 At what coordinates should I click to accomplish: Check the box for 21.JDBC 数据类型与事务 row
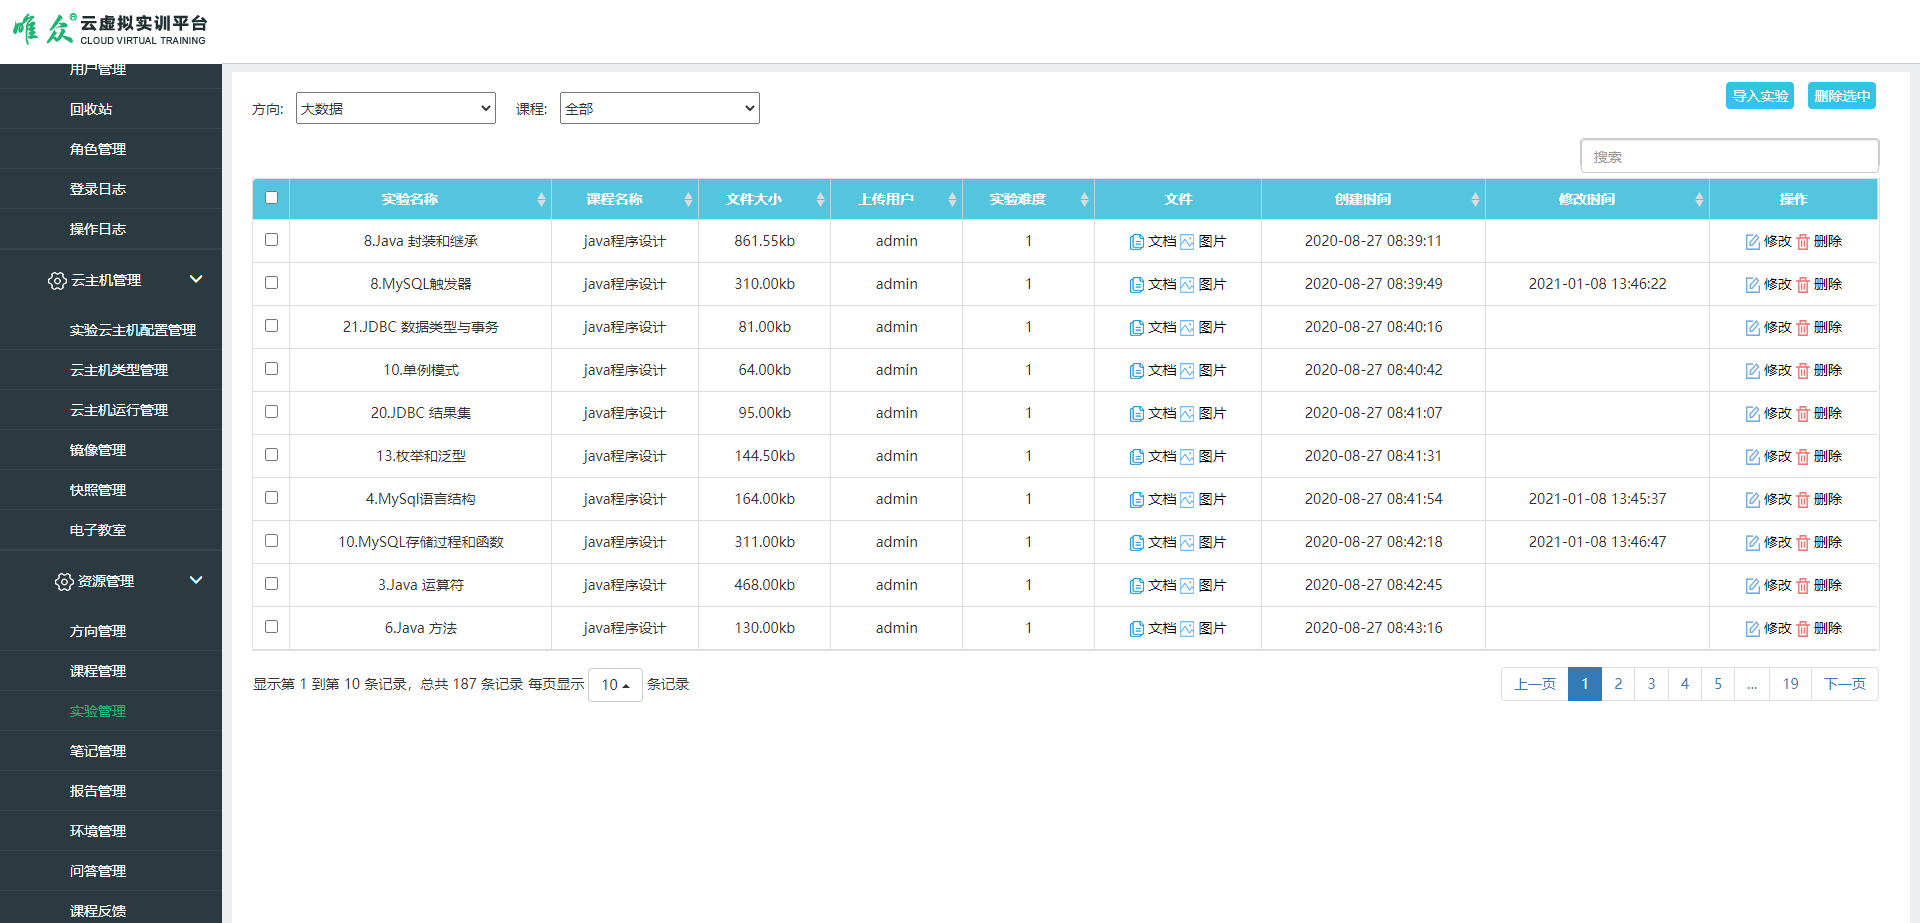271,326
